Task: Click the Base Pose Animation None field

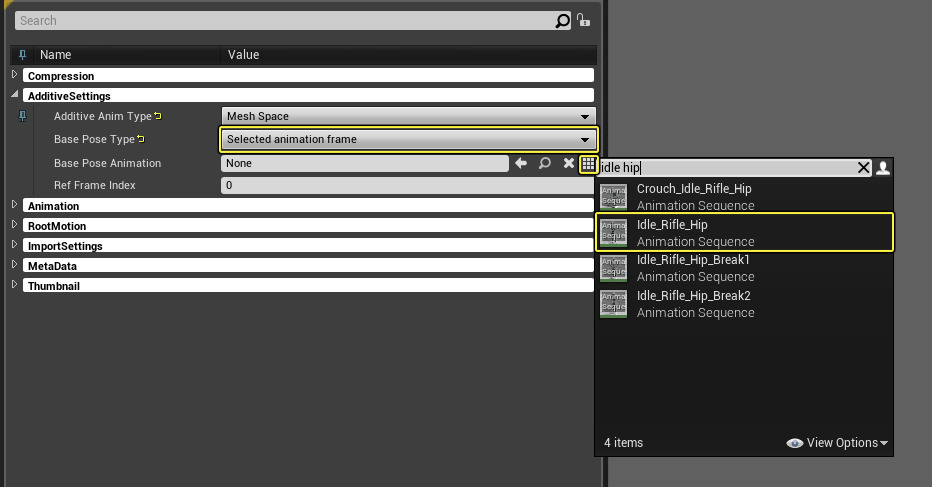Action: (x=365, y=164)
